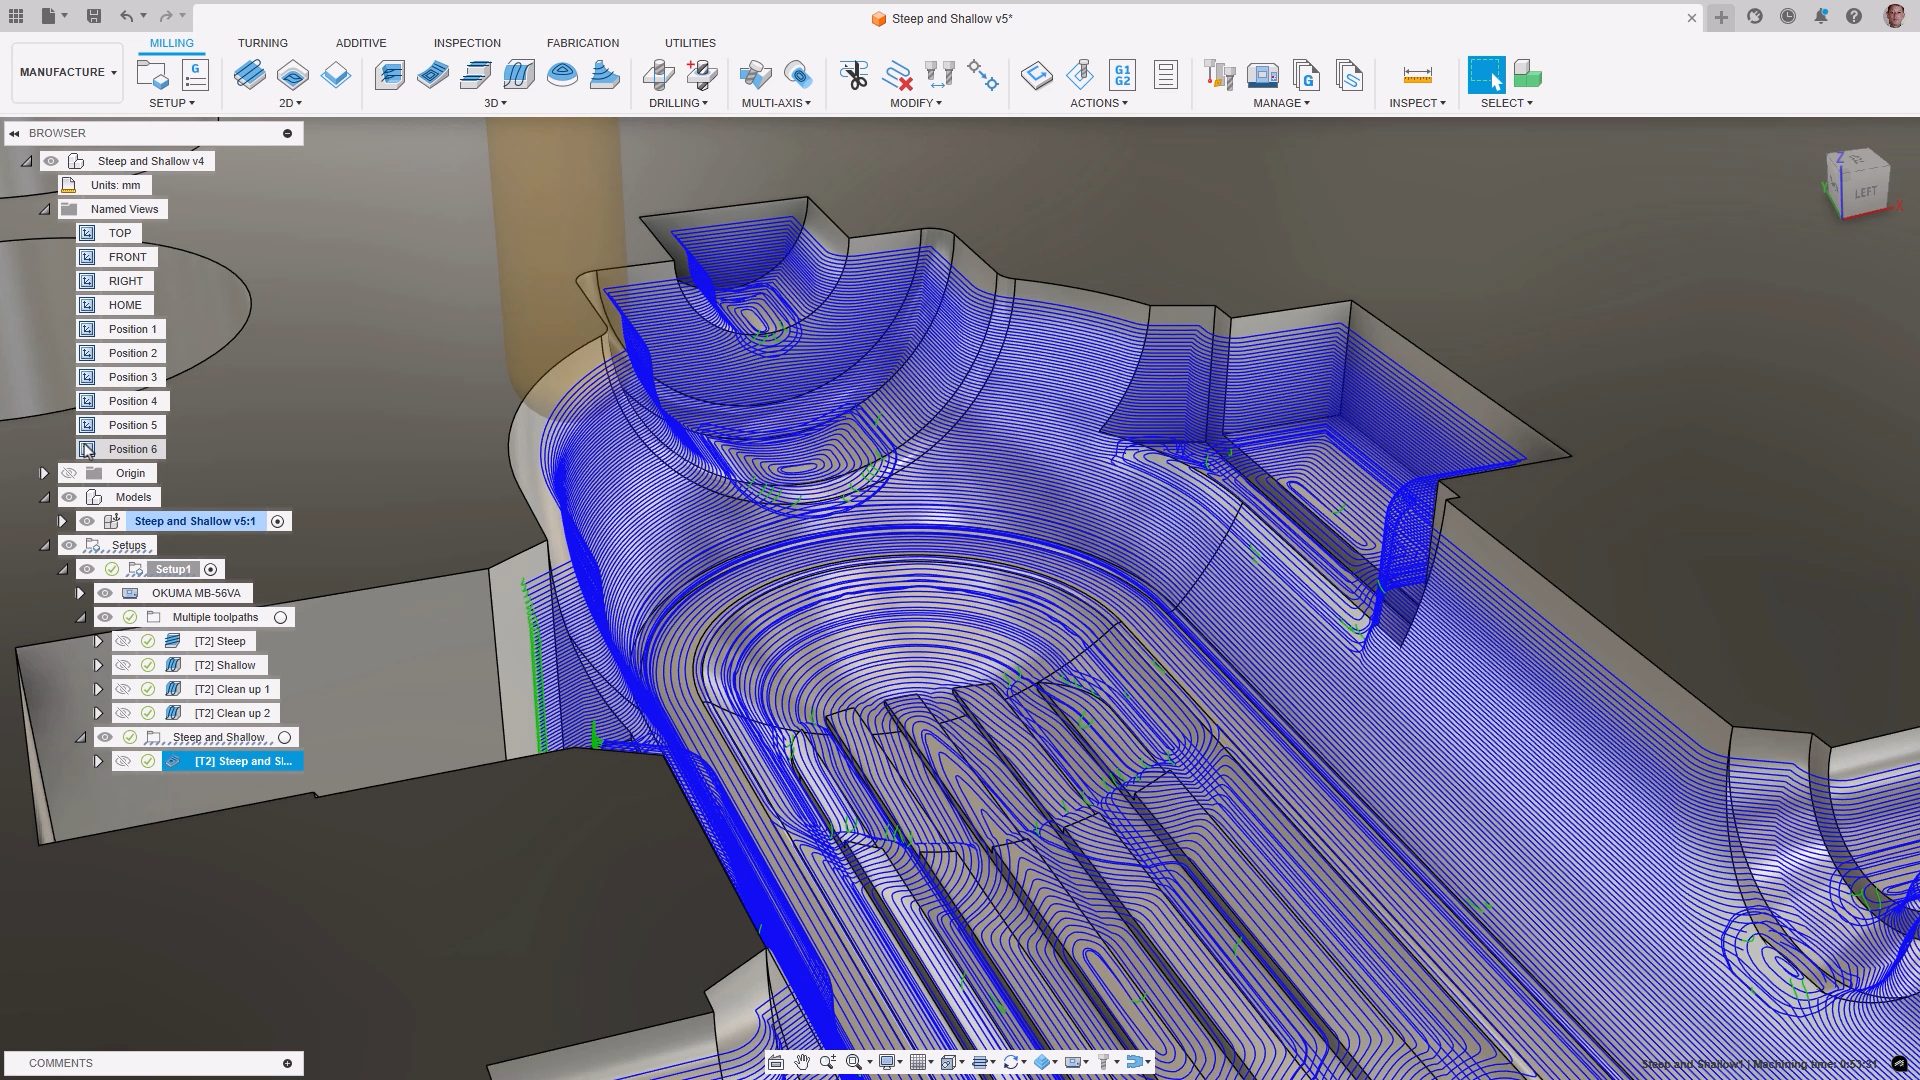Image resolution: width=1920 pixels, height=1080 pixels.
Task: Click the Measure tool in Inspect
Action: 1417,75
